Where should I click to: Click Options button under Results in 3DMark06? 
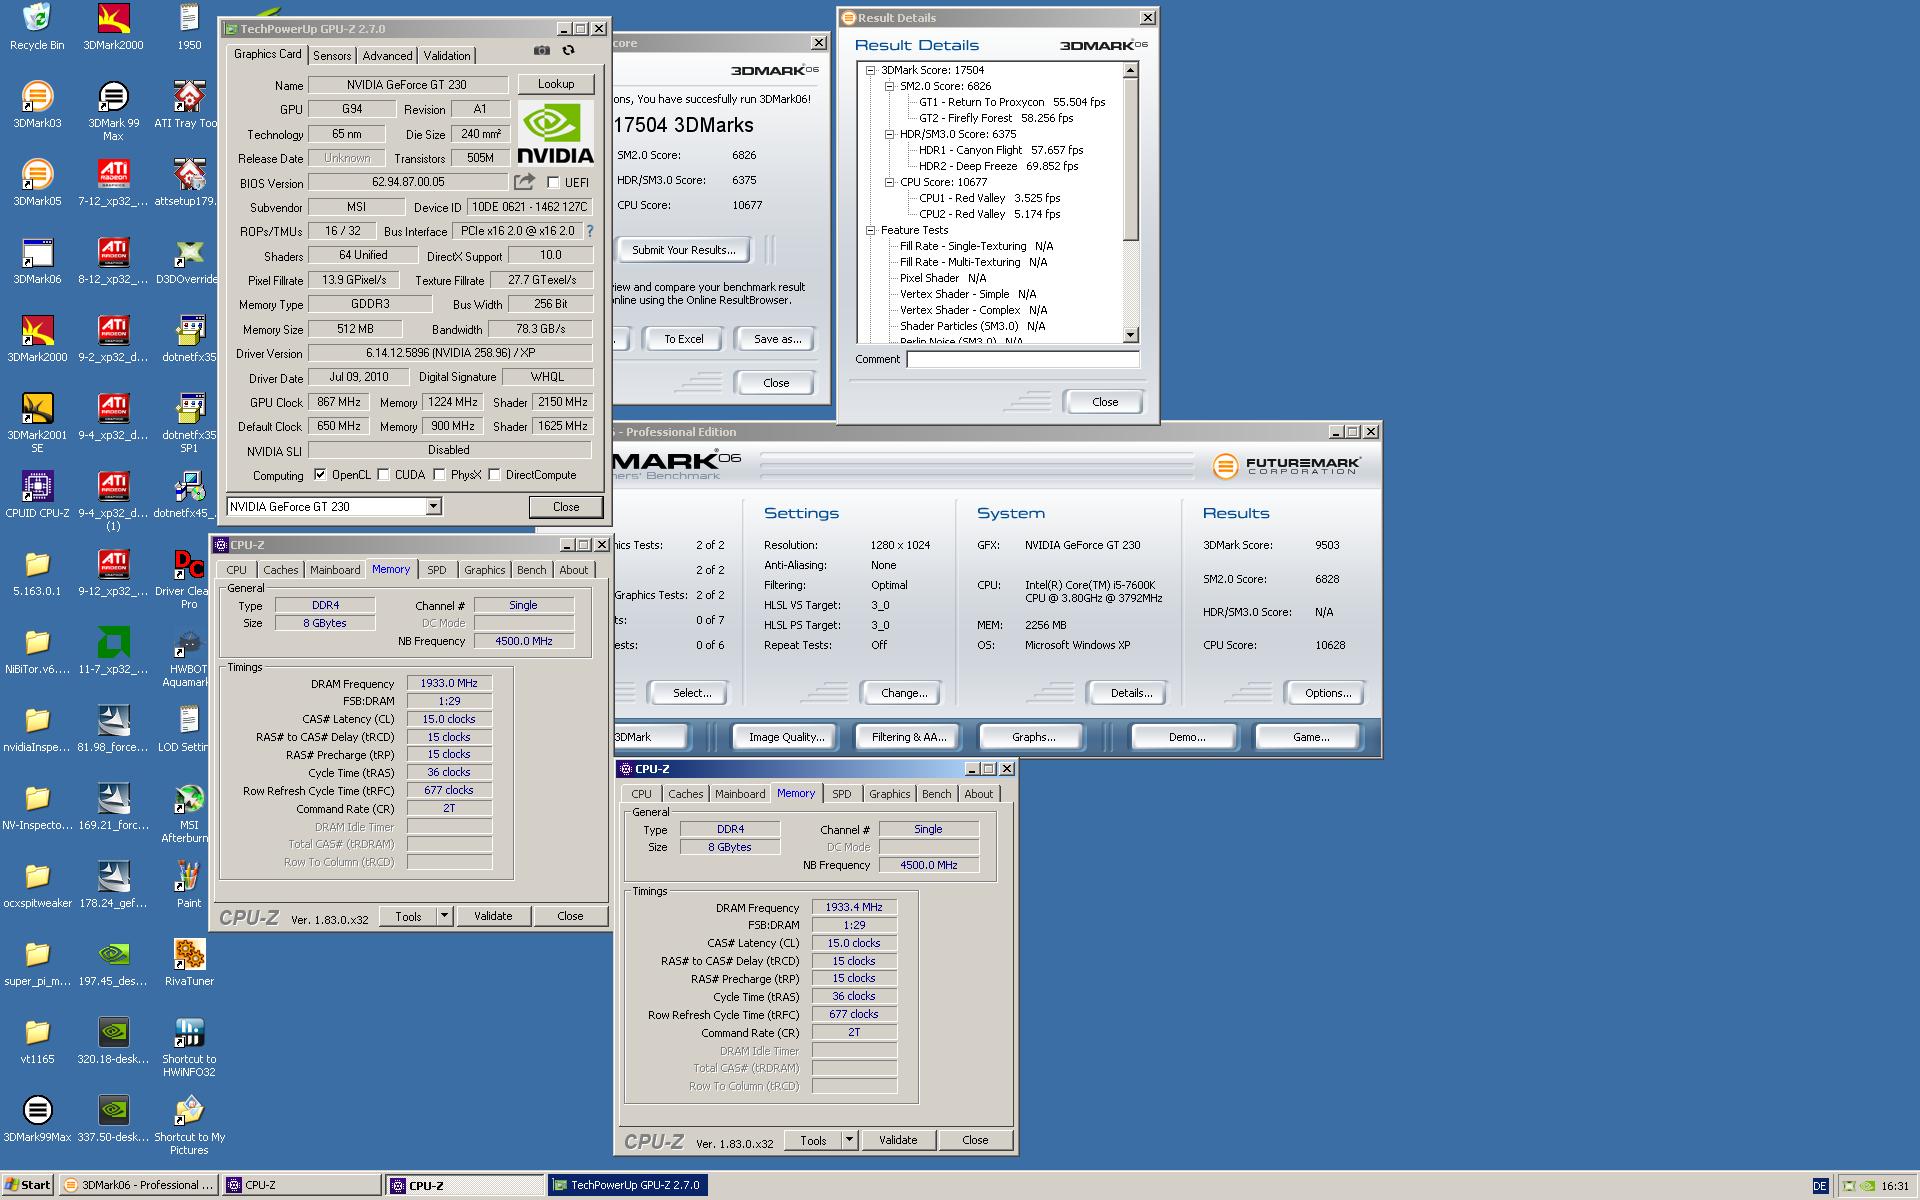tap(1328, 693)
